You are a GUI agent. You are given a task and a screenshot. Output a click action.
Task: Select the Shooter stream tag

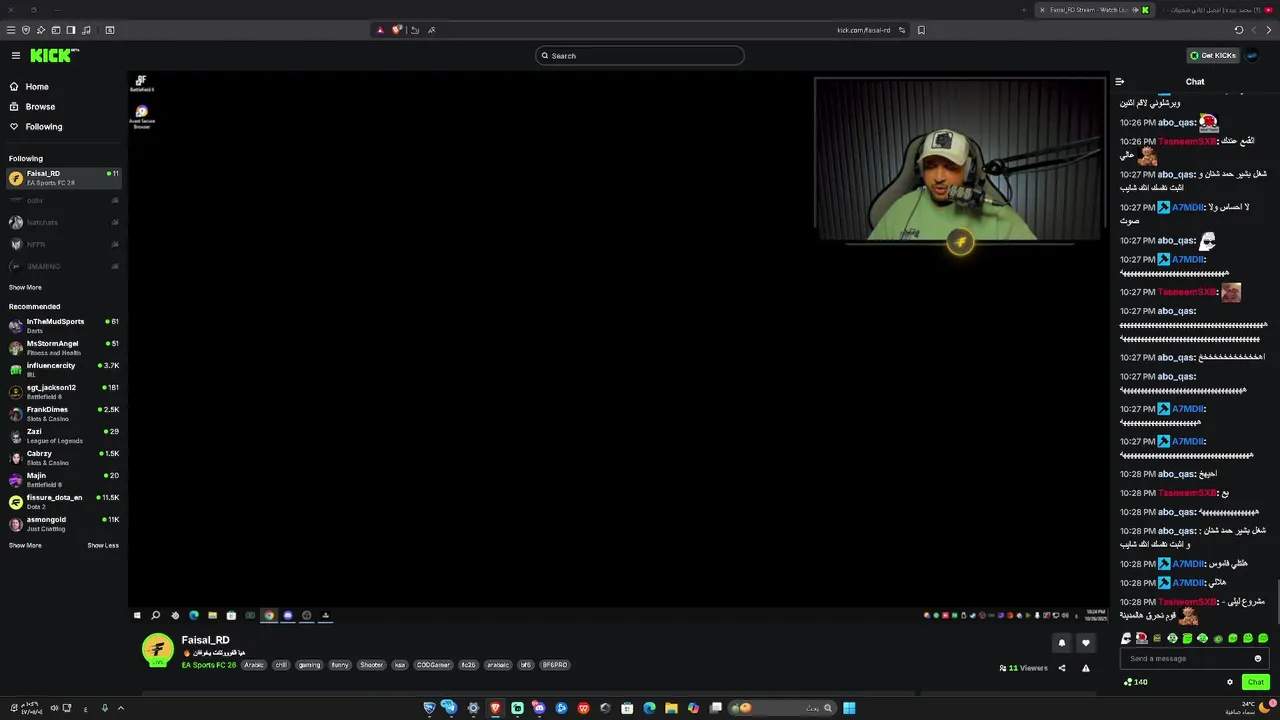click(371, 665)
